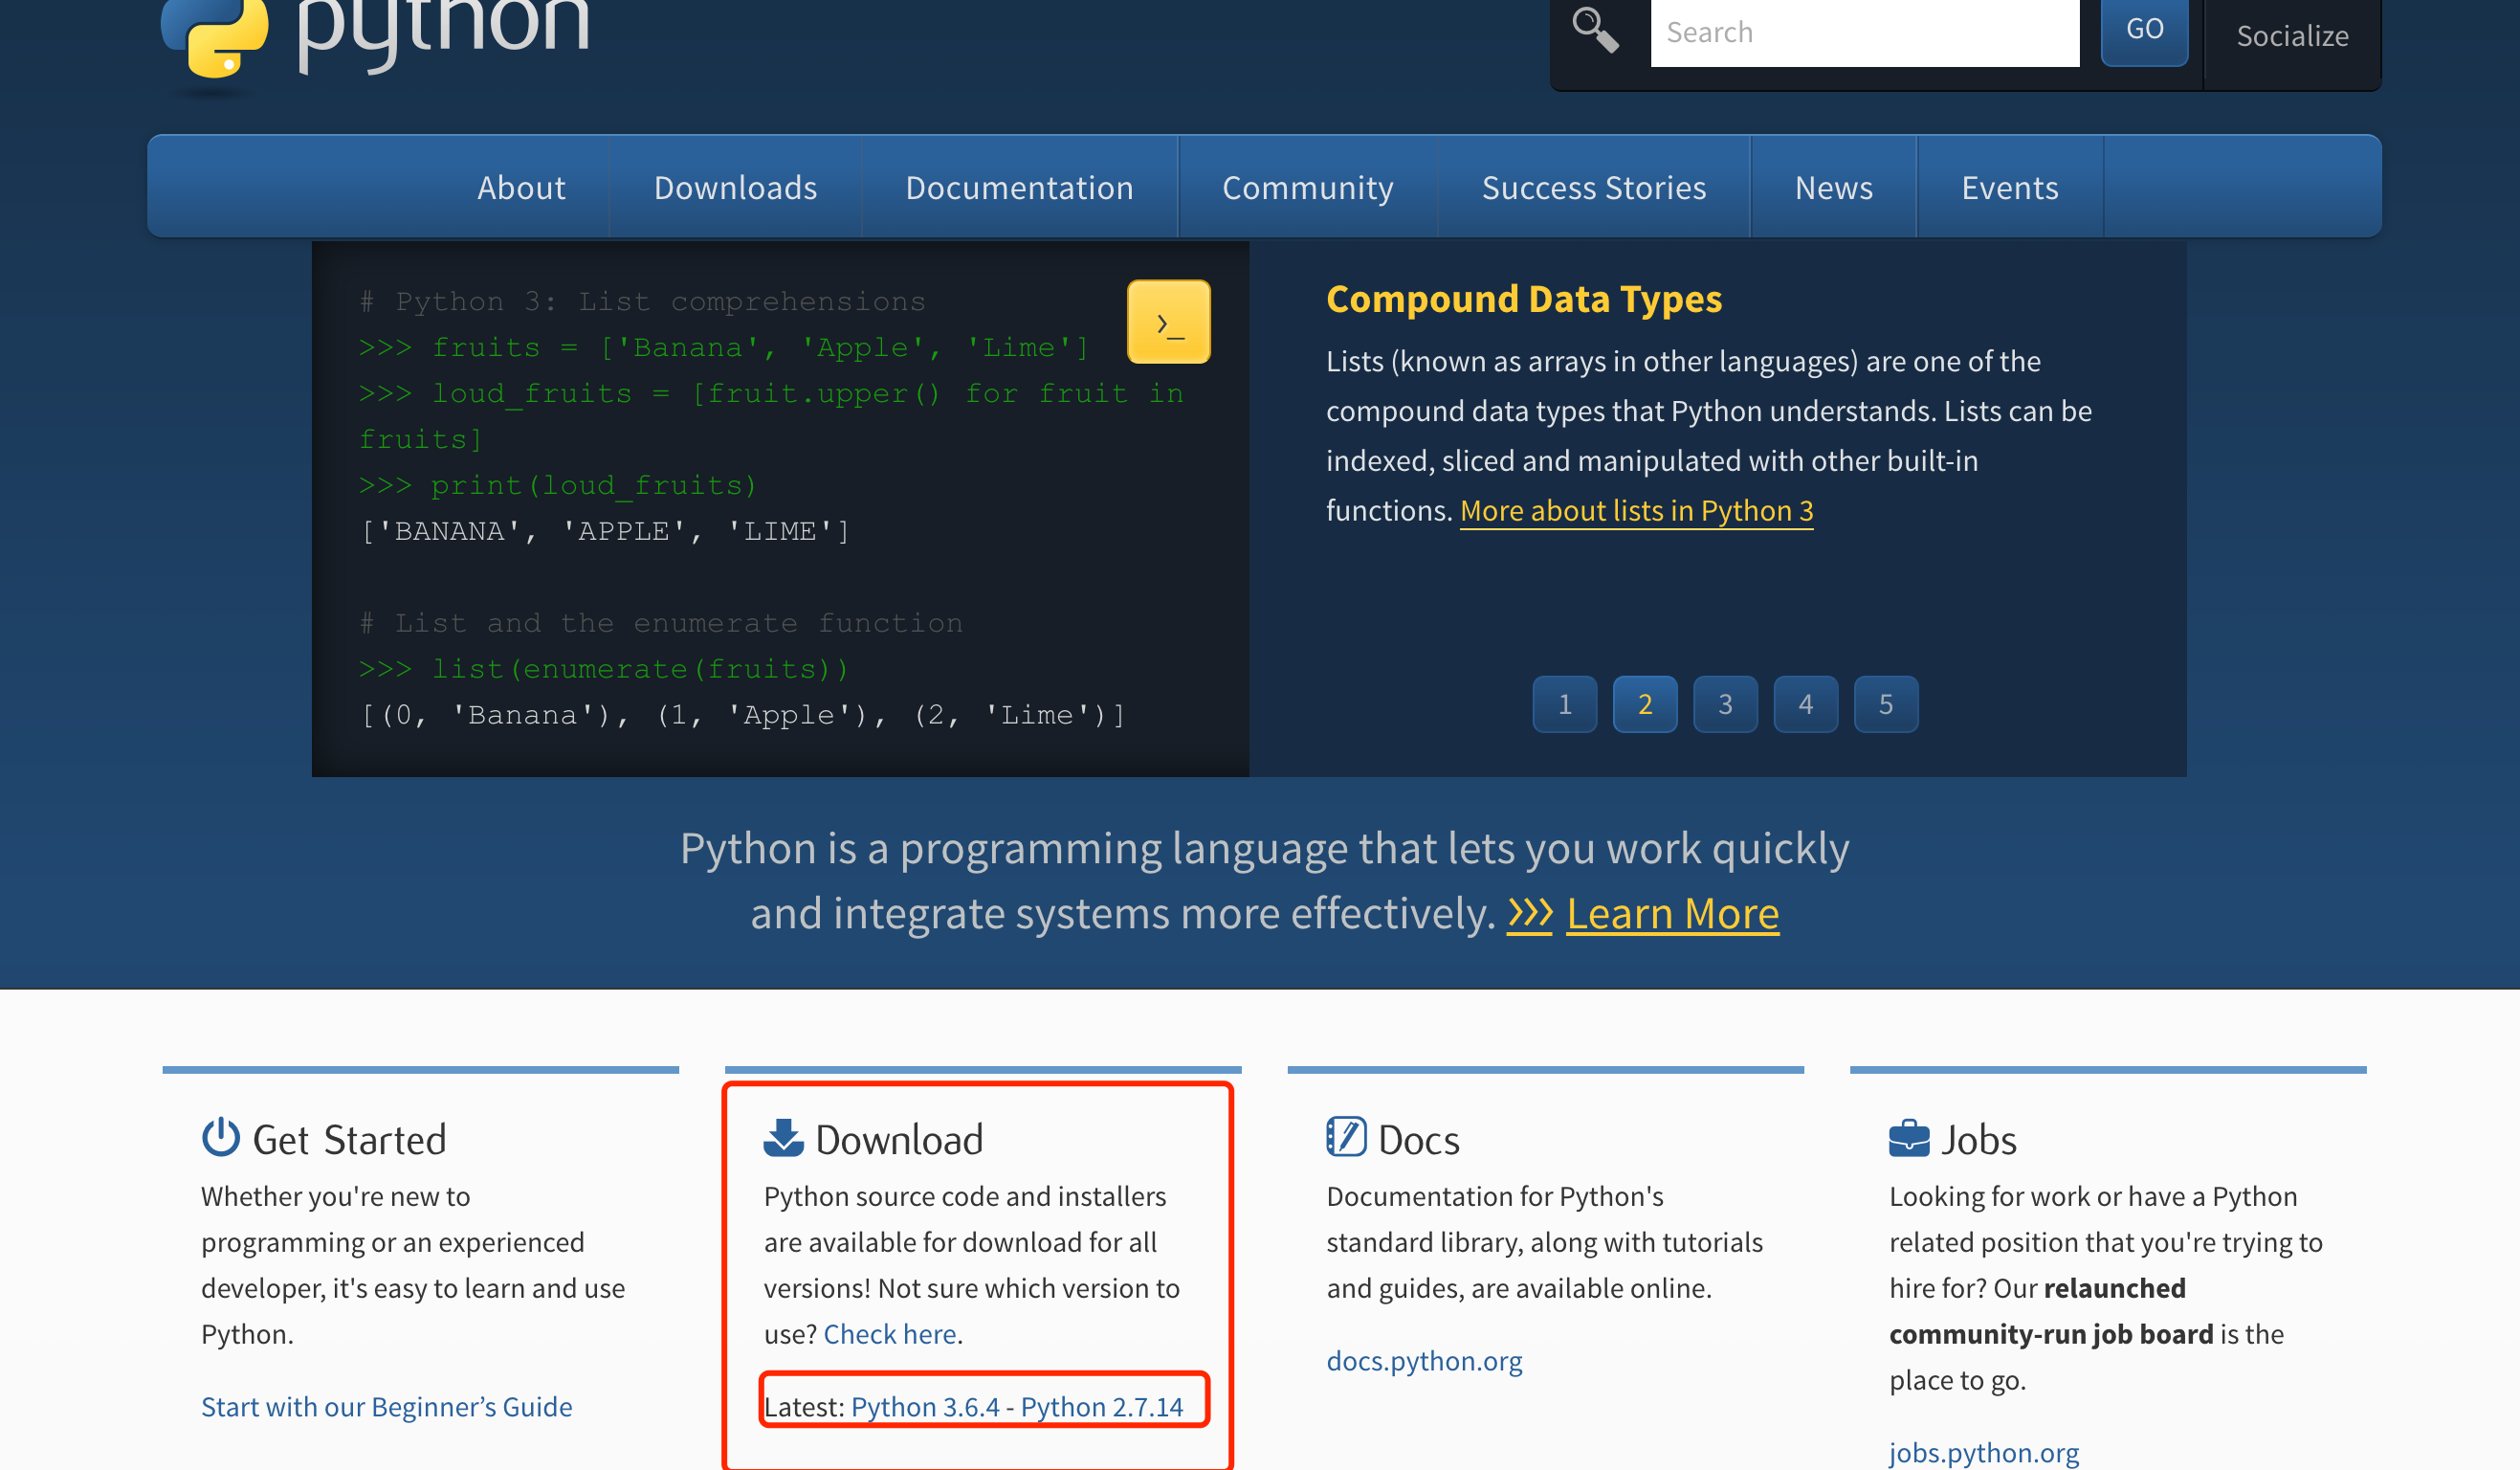Open the Community menu

pos(1307,187)
